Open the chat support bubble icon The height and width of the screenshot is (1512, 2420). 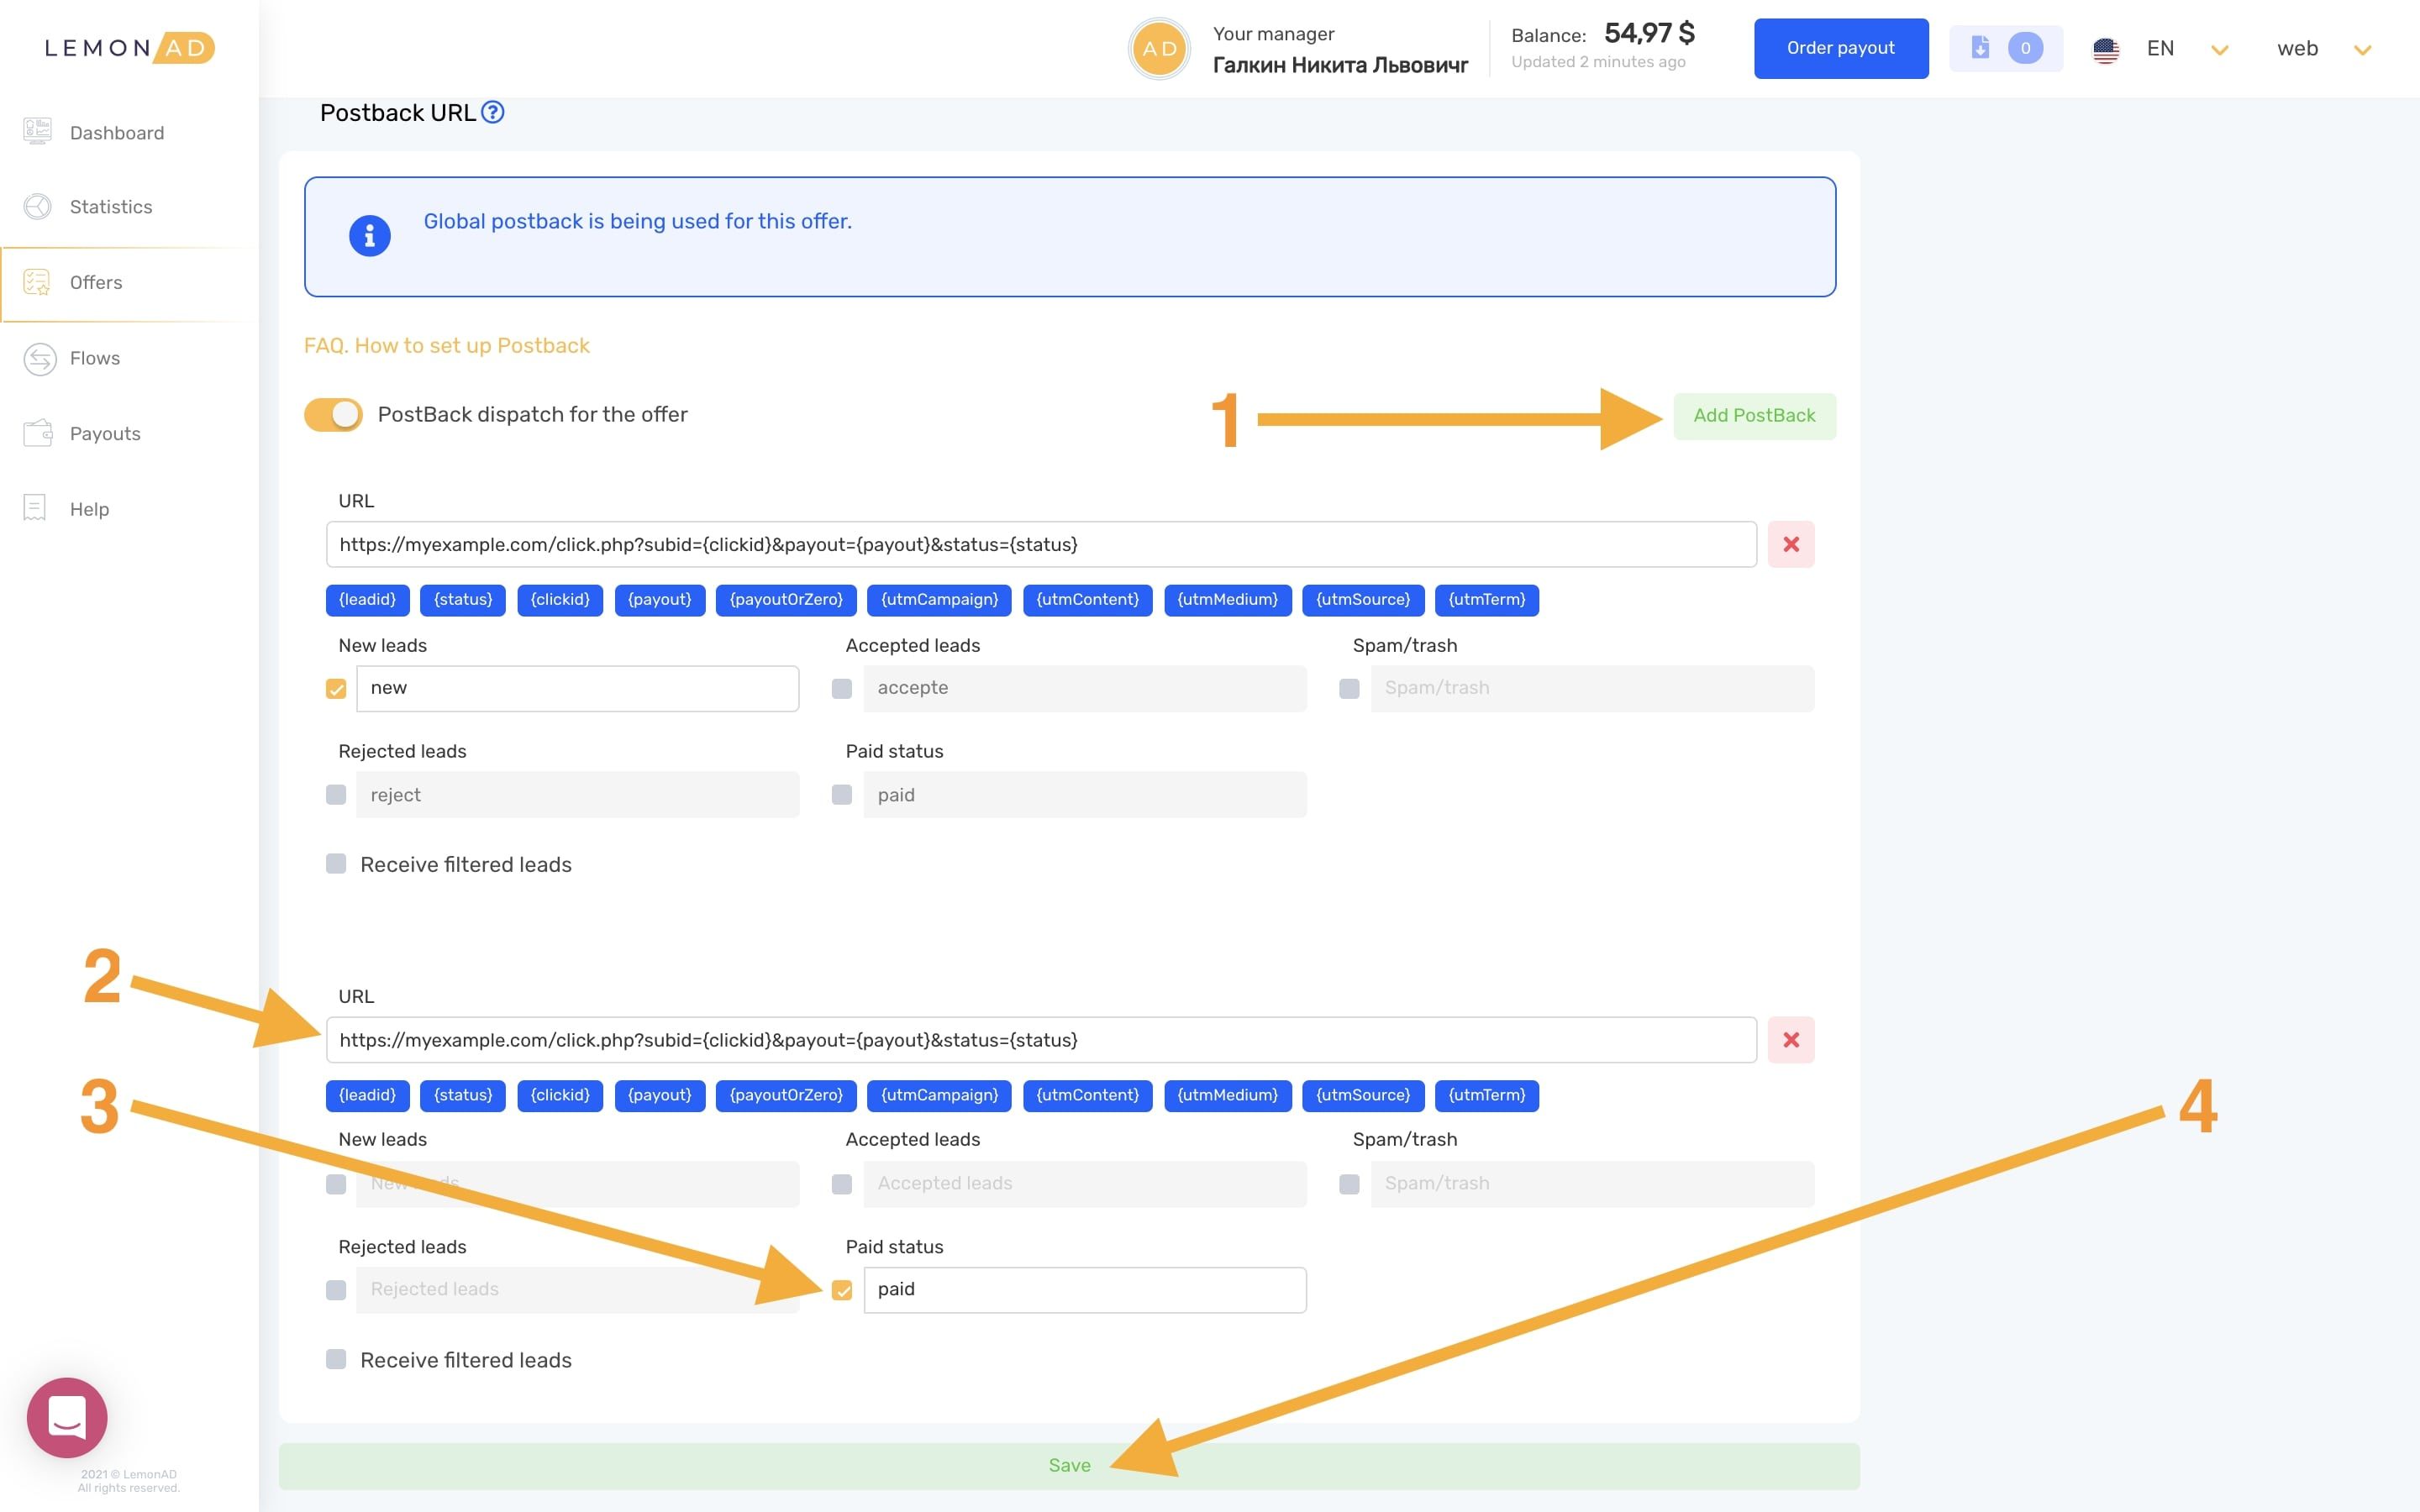tap(67, 1416)
